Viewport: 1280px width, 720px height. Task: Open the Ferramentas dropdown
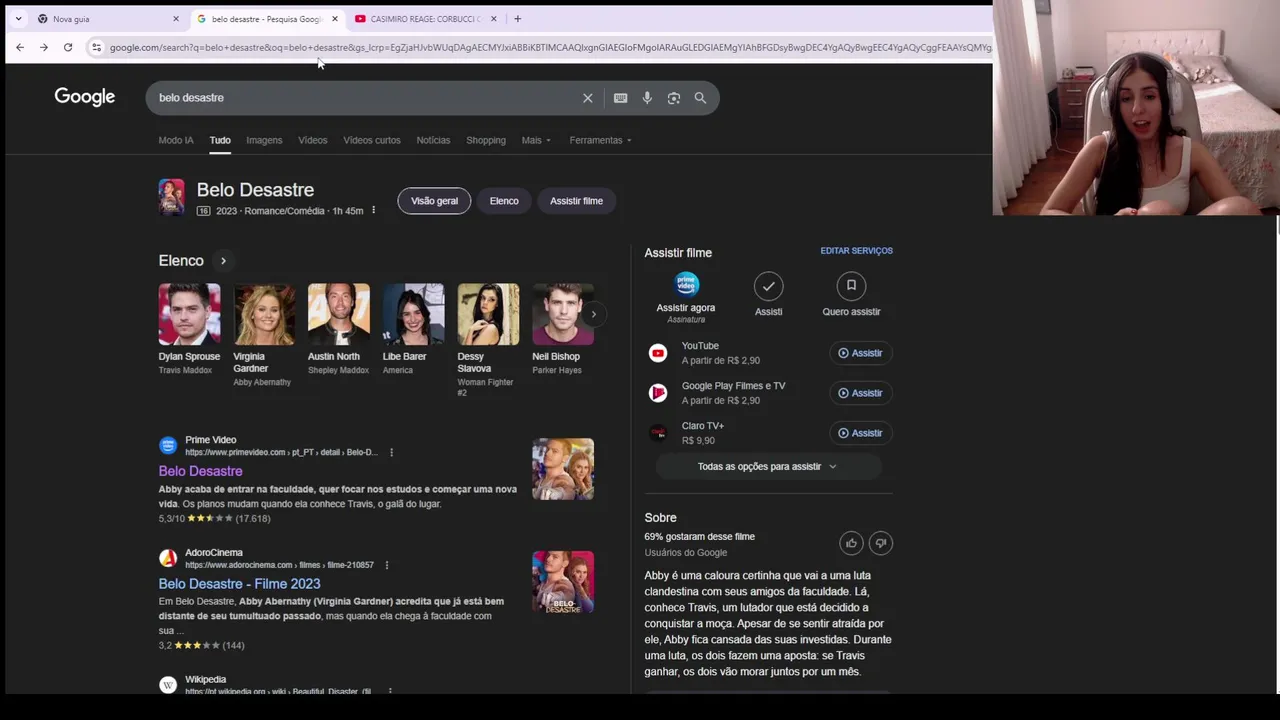(600, 140)
